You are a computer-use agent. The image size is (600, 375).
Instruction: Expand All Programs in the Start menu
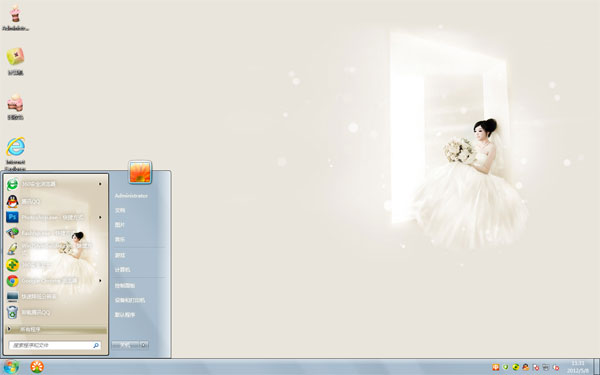(x=55, y=329)
